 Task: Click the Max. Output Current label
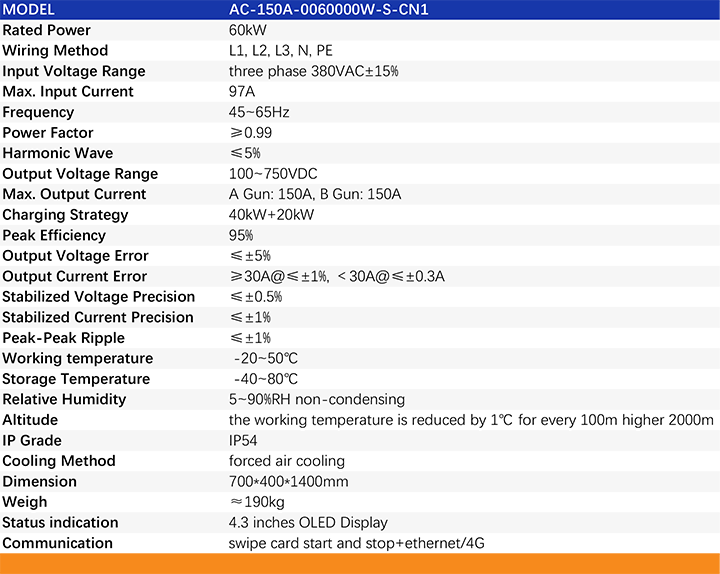click(x=74, y=194)
